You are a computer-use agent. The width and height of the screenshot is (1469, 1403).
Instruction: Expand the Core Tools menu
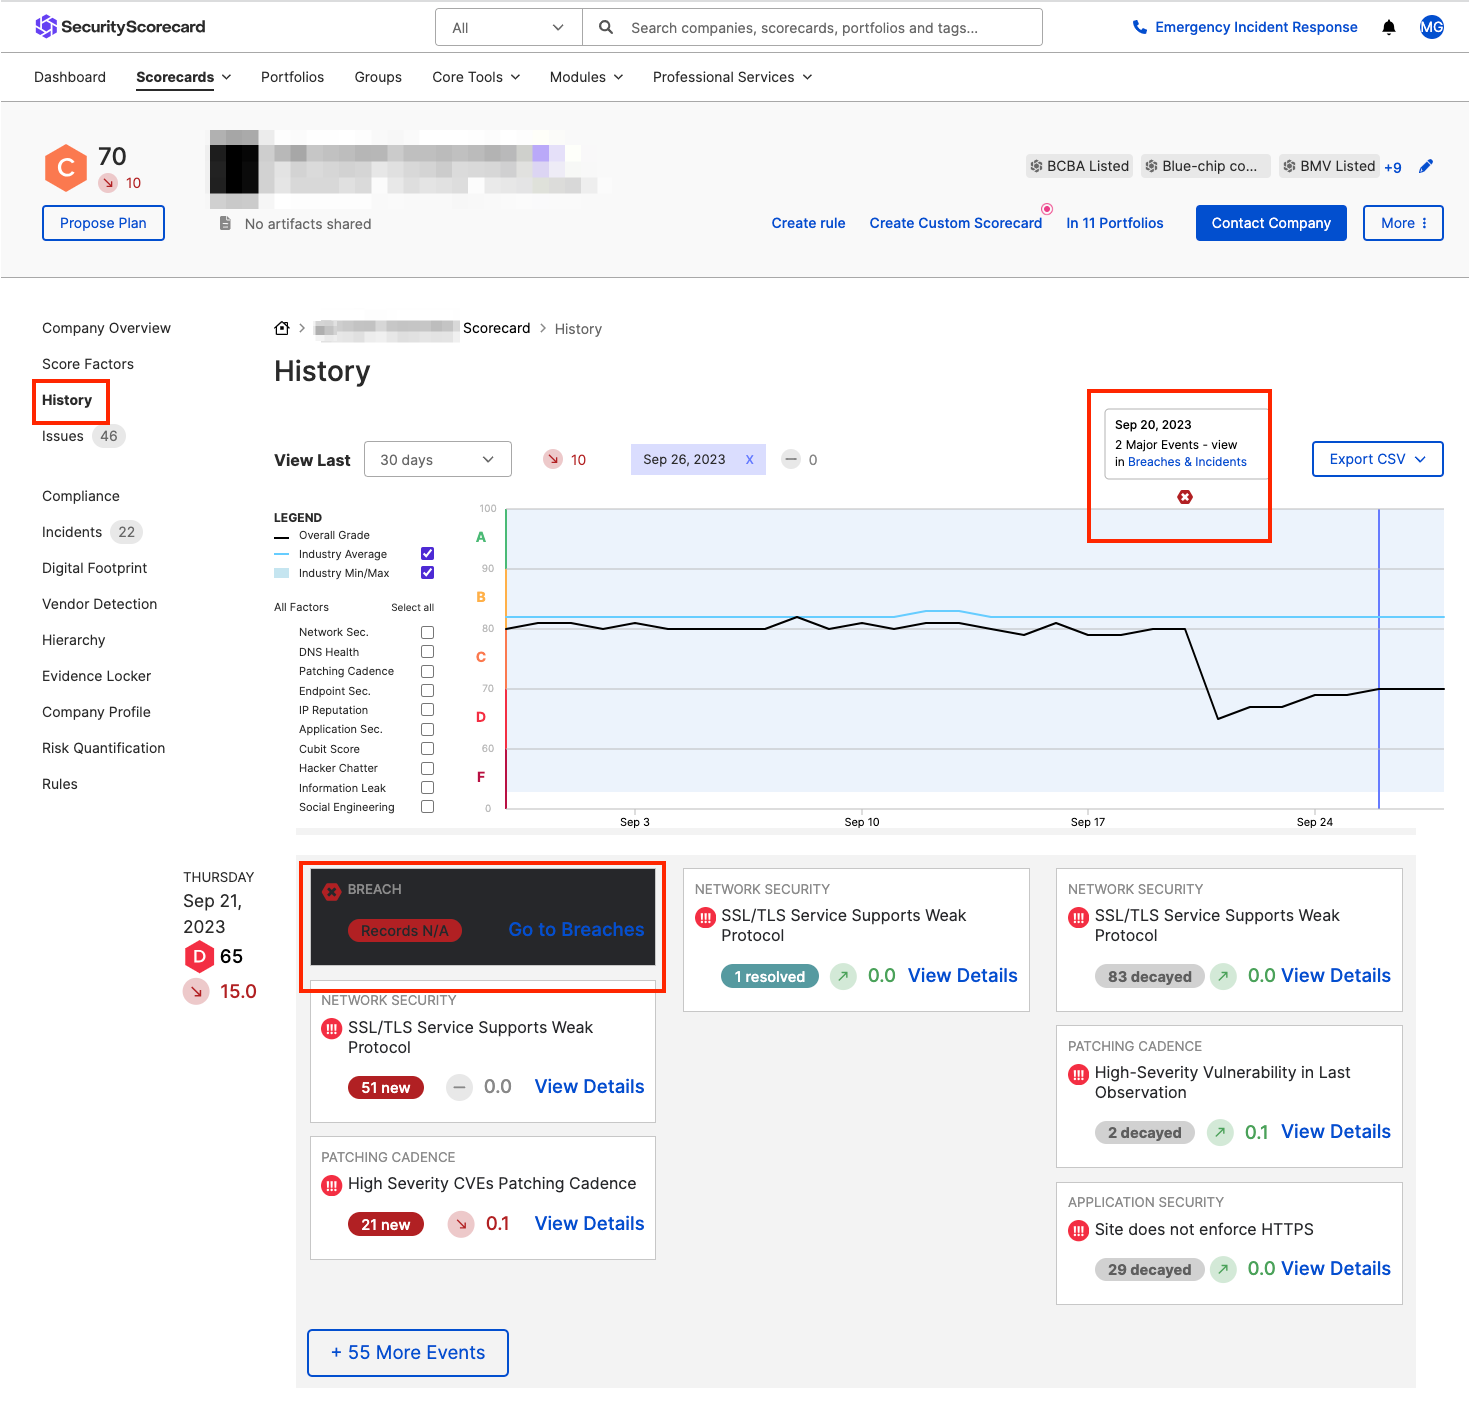(476, 77)
